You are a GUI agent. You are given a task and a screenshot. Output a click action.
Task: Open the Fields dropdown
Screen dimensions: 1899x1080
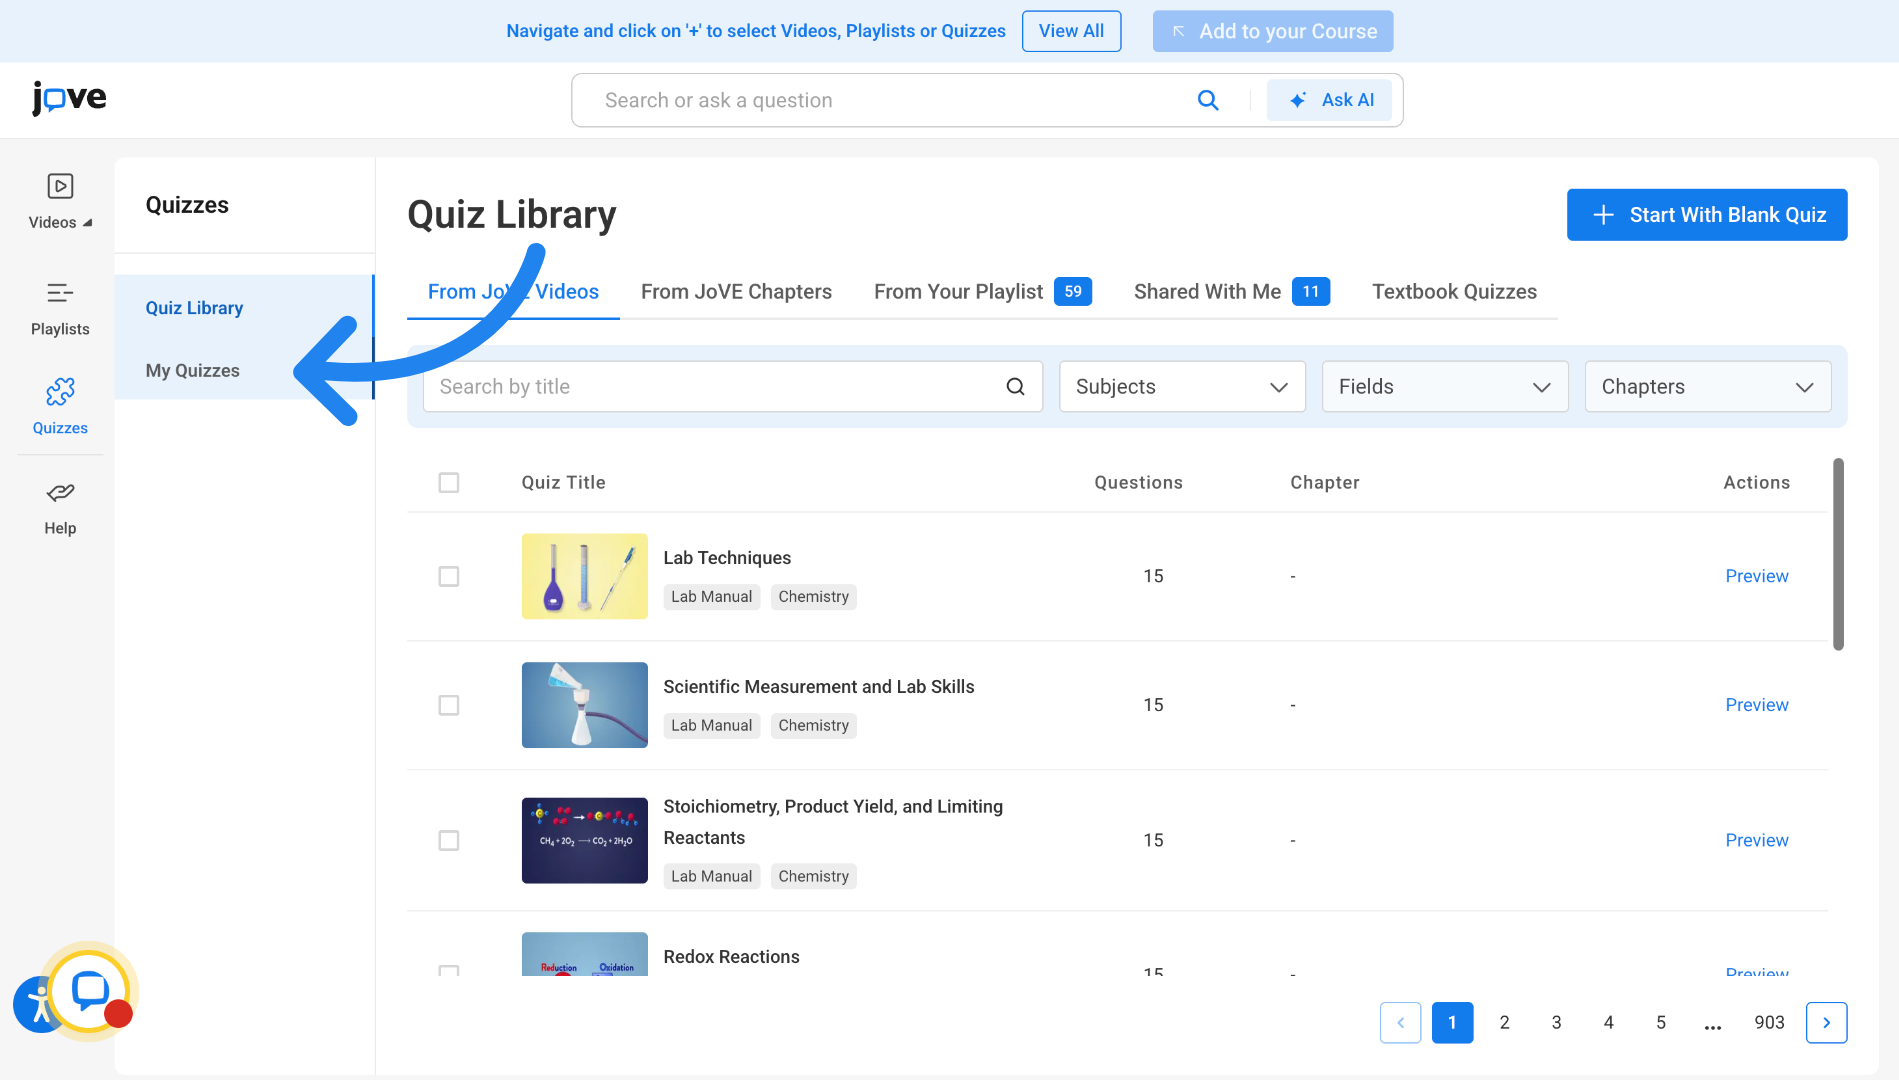pos(1445,387)
